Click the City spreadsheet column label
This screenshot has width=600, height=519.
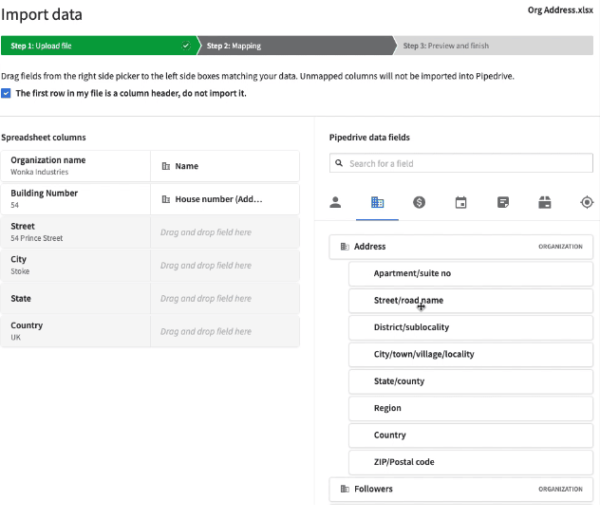click(18, 260)
